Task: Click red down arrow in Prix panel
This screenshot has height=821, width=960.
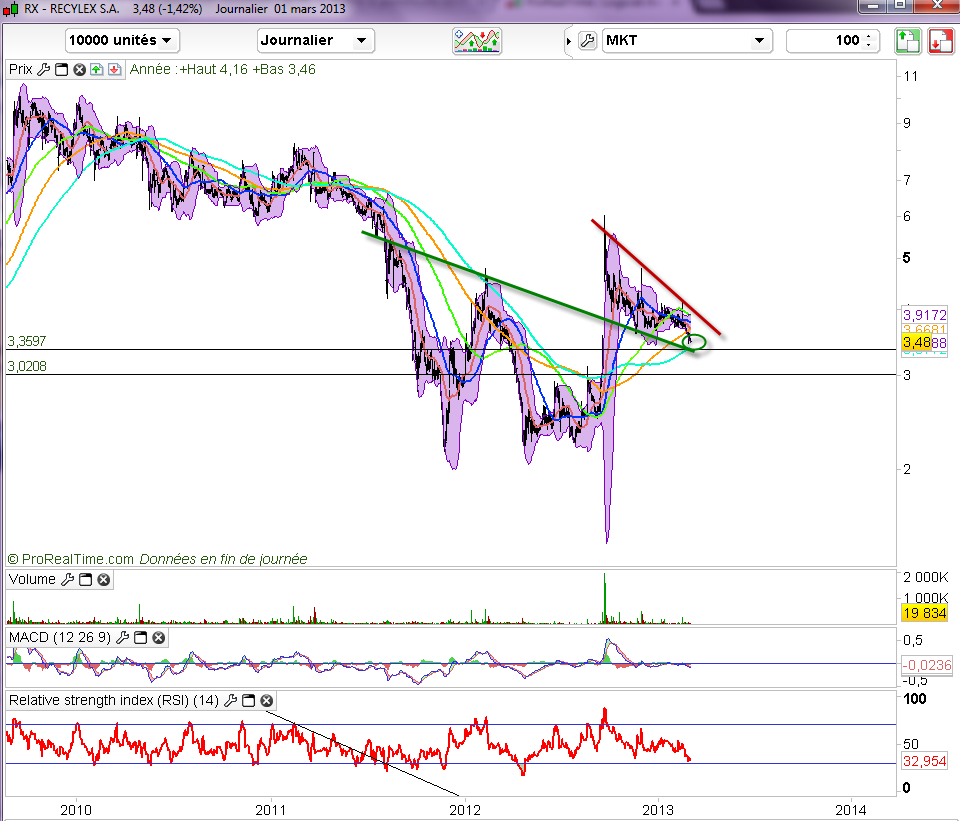Action: 114,70
